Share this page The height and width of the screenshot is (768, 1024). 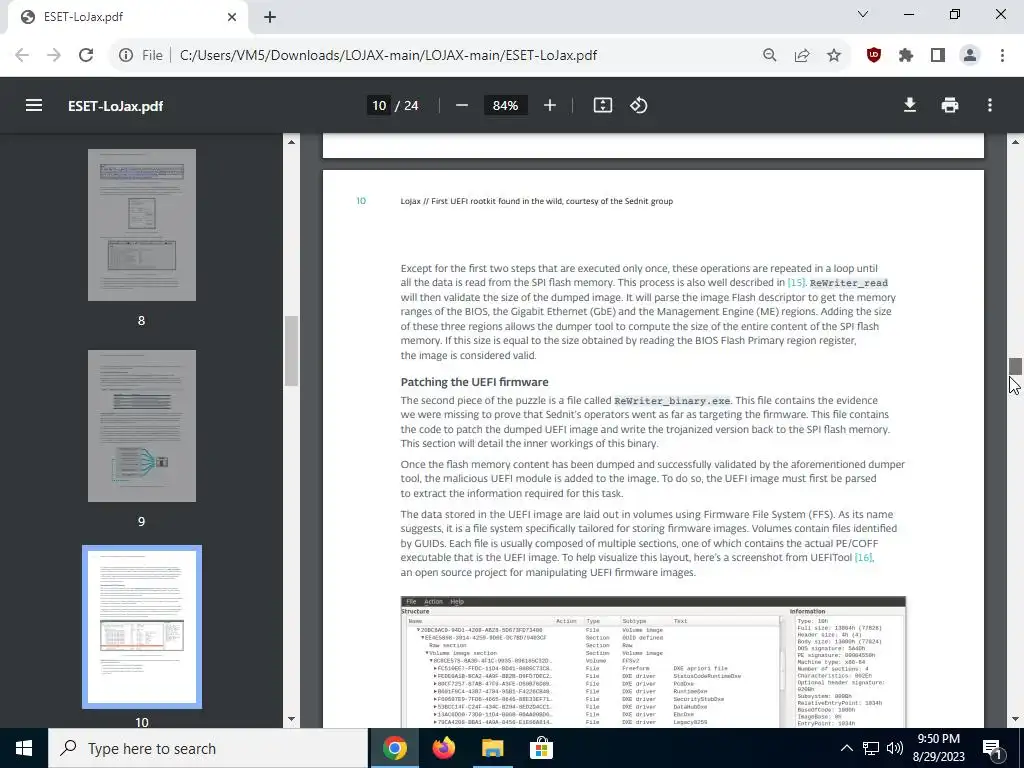point(802,55)
